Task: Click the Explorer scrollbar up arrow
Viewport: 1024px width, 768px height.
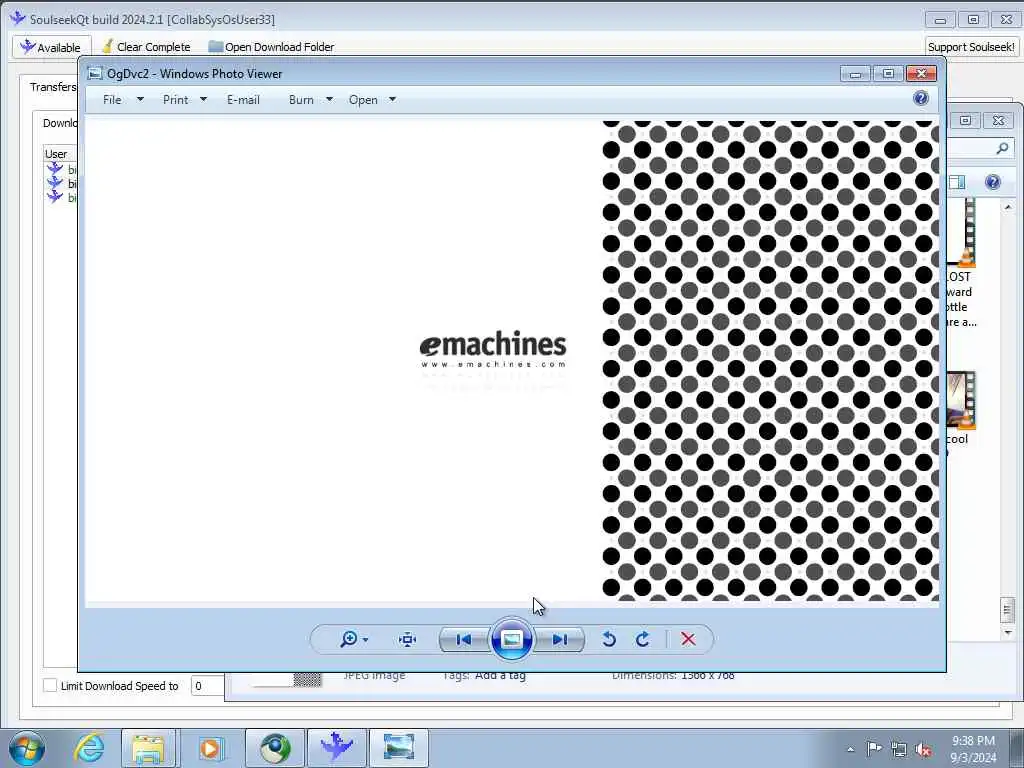Action: point(1008,207)
